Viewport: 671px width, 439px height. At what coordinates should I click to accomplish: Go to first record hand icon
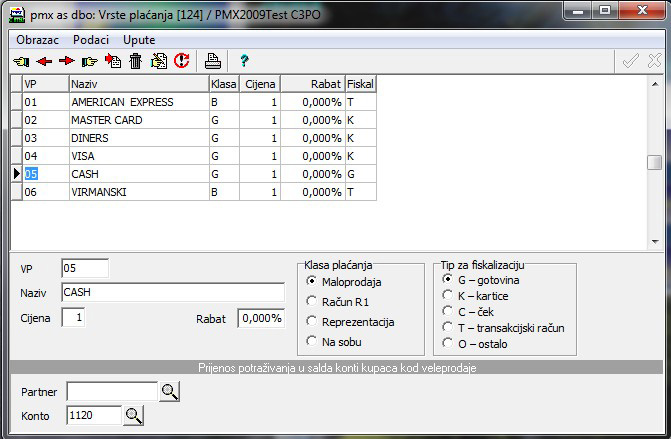[x=21, y=61]
